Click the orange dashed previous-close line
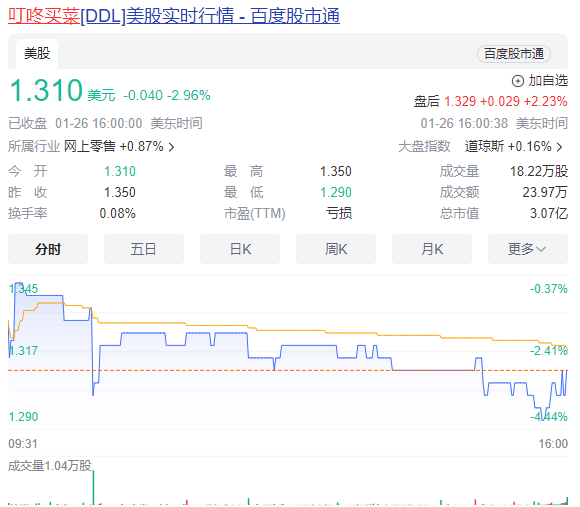 point(288,370)
